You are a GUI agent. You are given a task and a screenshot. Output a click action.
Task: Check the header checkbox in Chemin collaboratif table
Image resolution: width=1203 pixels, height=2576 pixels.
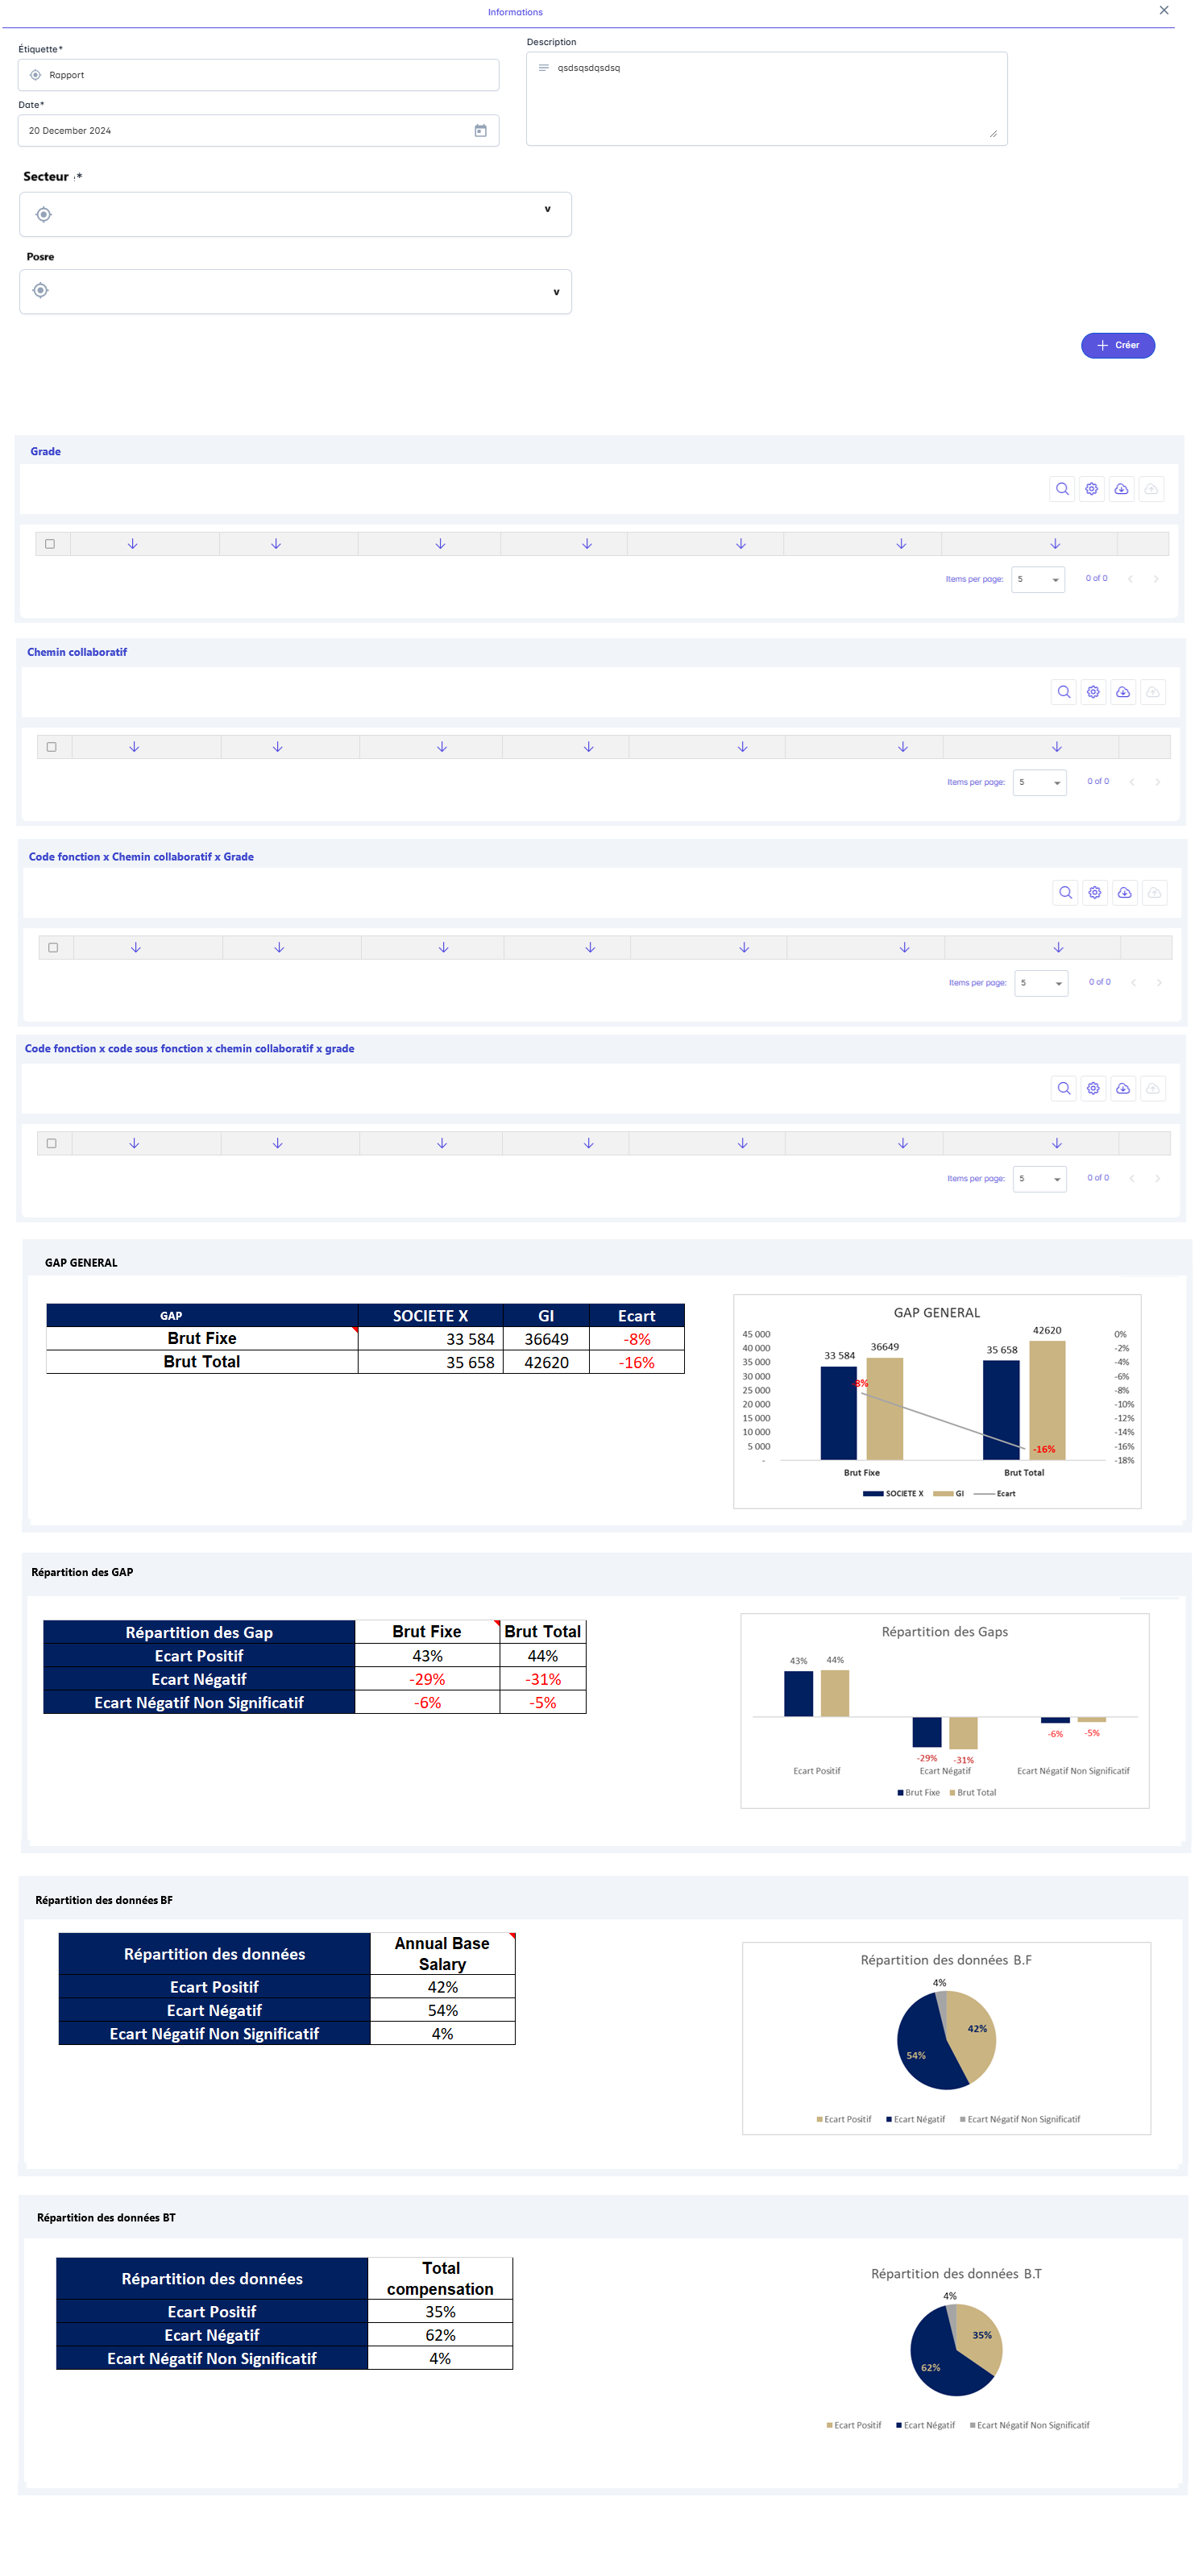[52, 747]
